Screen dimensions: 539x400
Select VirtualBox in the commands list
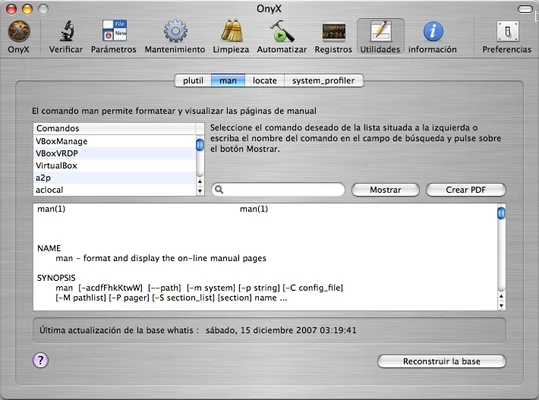[114, 166]
